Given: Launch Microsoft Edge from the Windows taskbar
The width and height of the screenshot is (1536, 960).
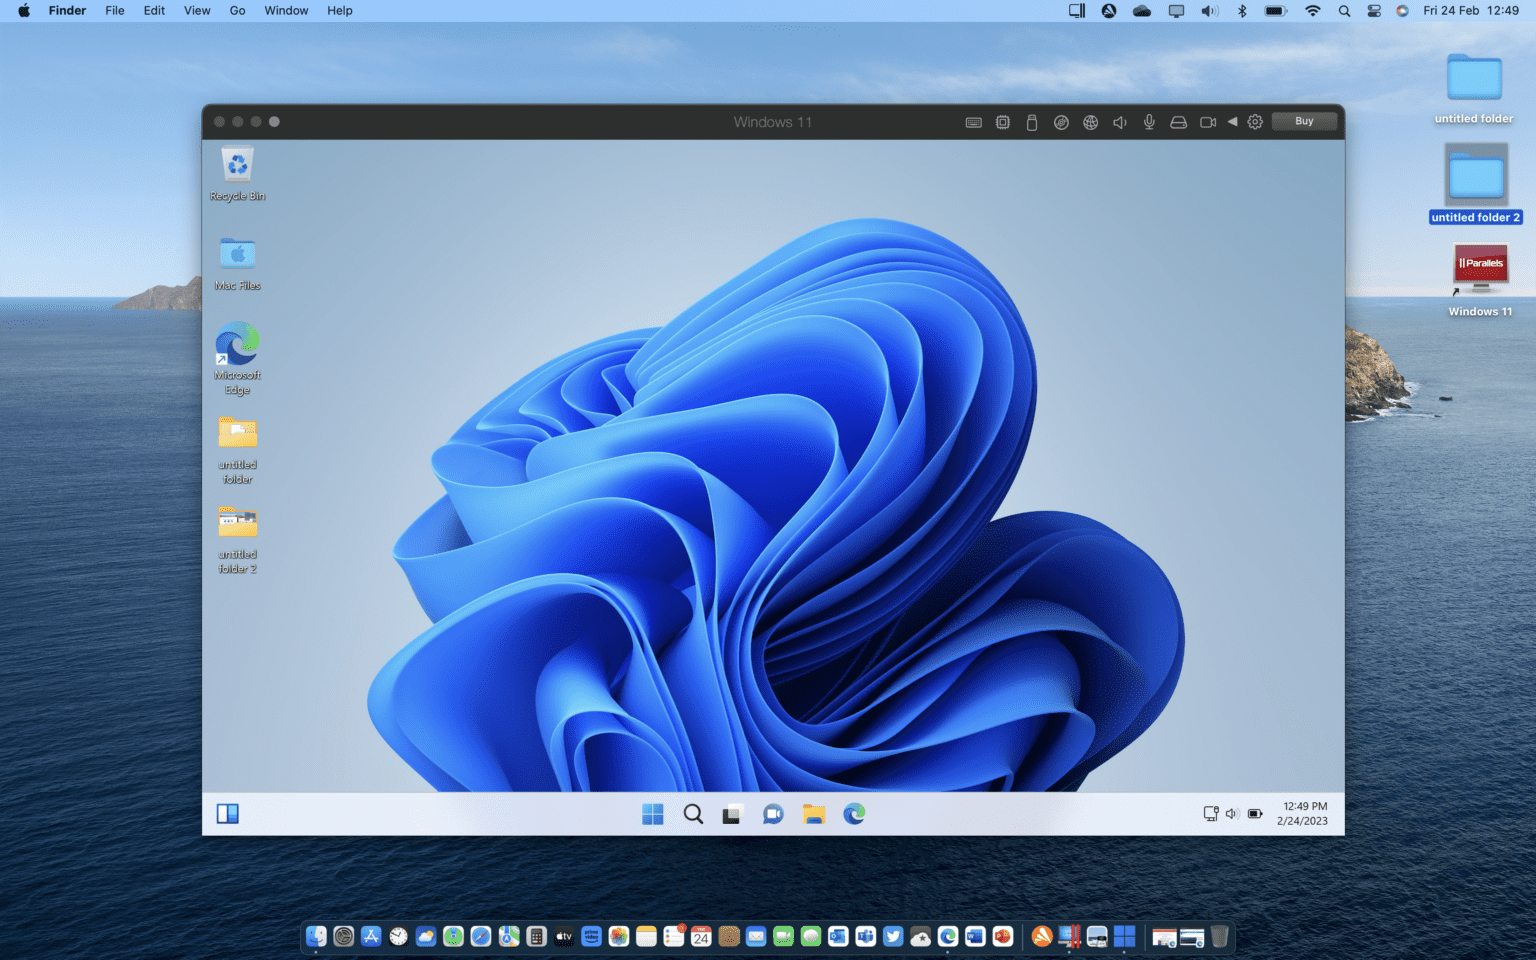Looking at the screenshot, I should pyautogui.click(x=854, y=814).
